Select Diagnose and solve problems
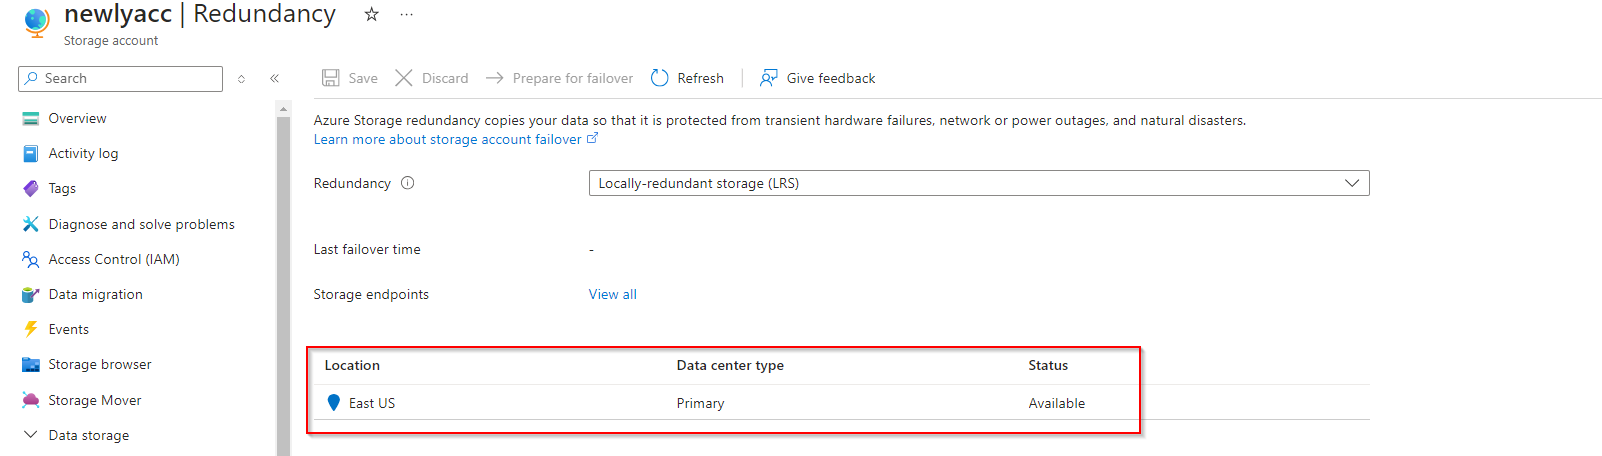Viewport: 1602px width, 456px height. pyautogui.click(x=141, y=224)
